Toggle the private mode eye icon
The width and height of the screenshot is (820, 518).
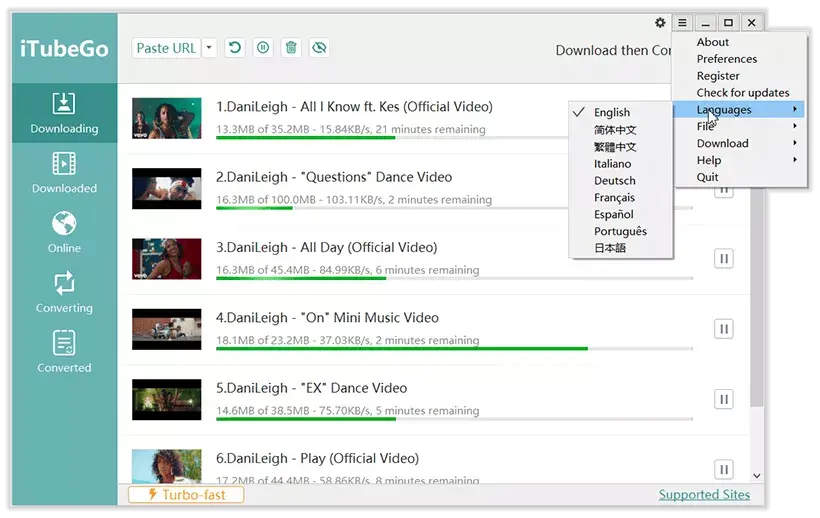click(319, 48)
